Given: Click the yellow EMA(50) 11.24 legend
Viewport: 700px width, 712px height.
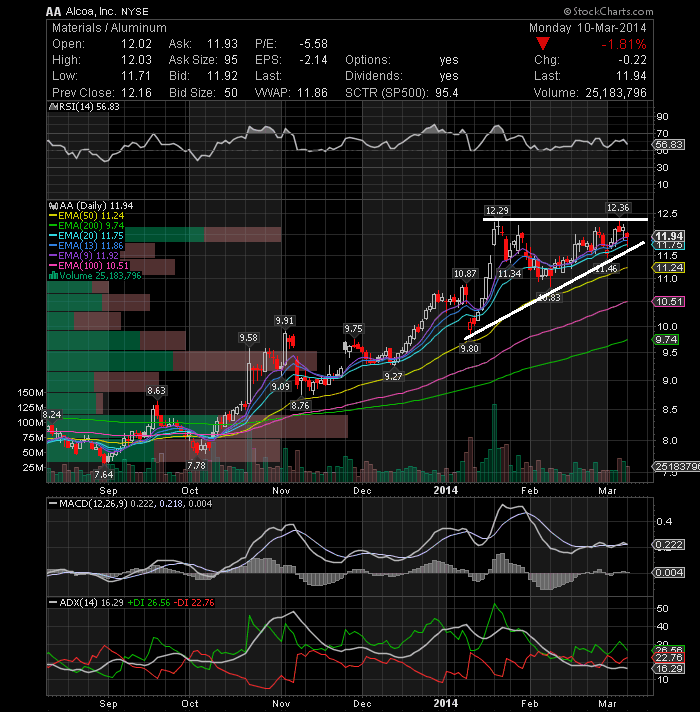Looking at the screenshot, I should [87, 216].
